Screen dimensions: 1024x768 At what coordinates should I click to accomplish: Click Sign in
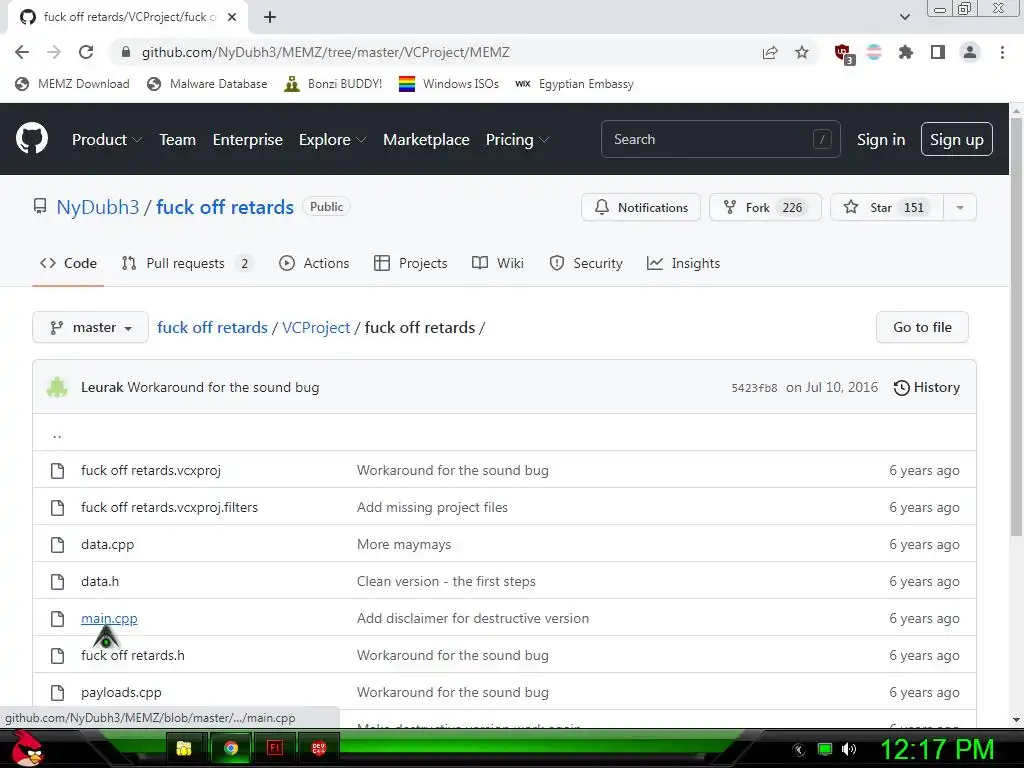click(x=881, y=139)
